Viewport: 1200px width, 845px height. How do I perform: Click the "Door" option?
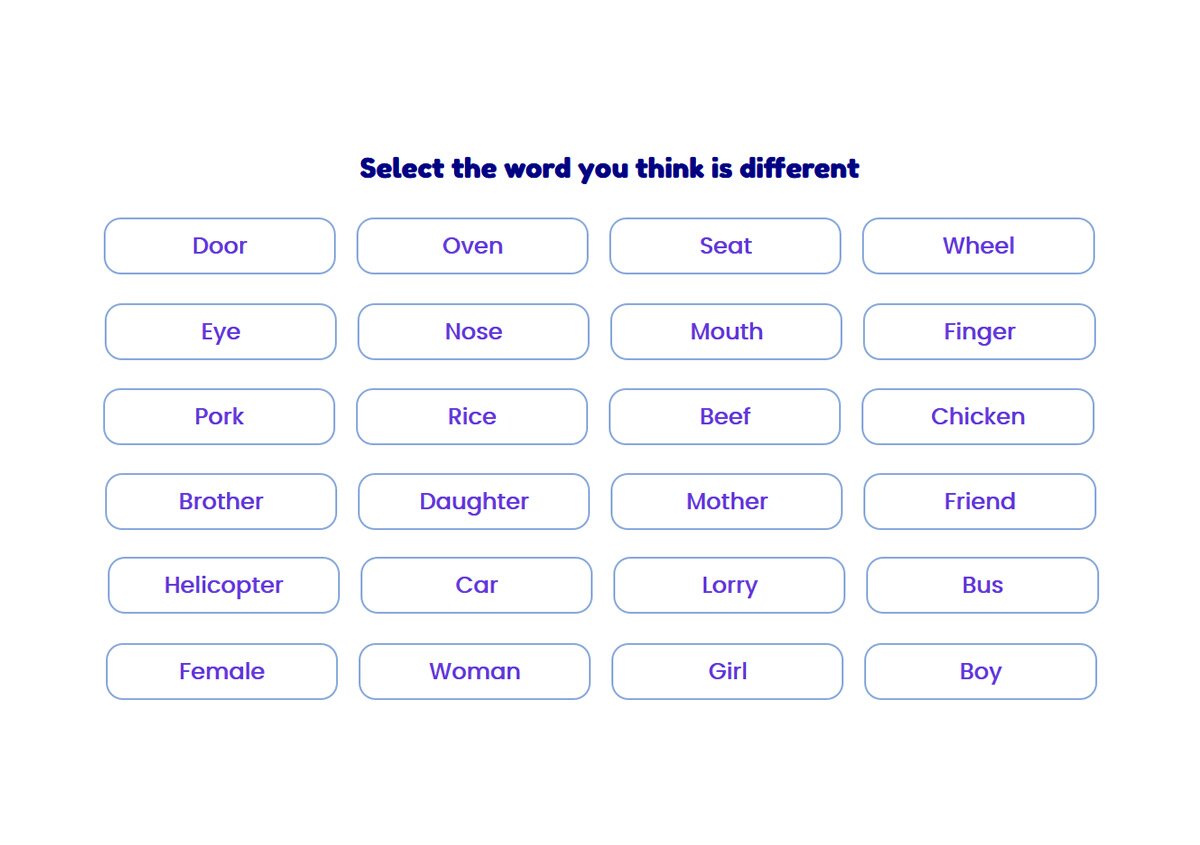pos(219,246)
